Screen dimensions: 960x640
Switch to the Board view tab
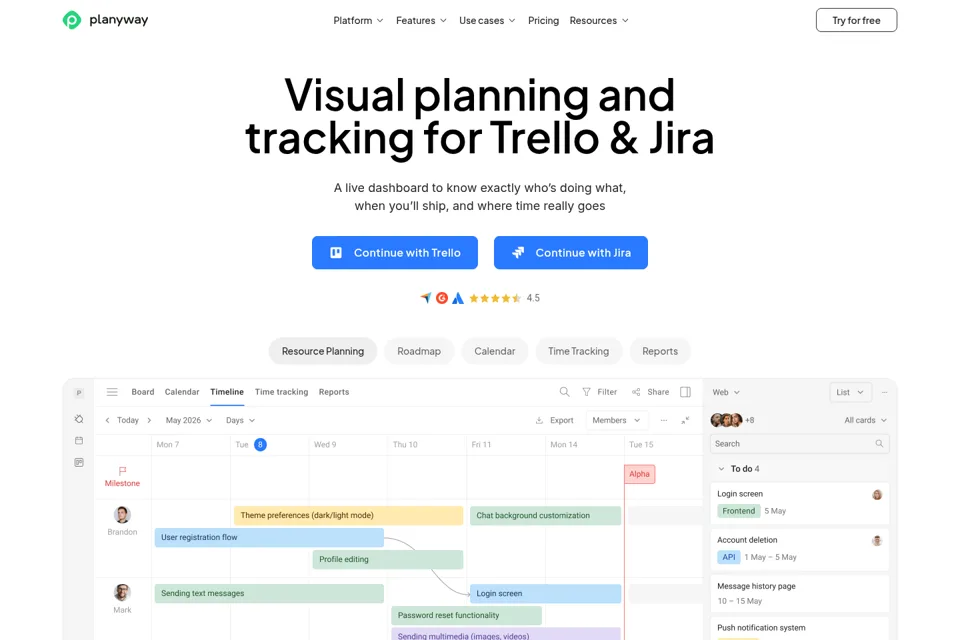(143, 392)
